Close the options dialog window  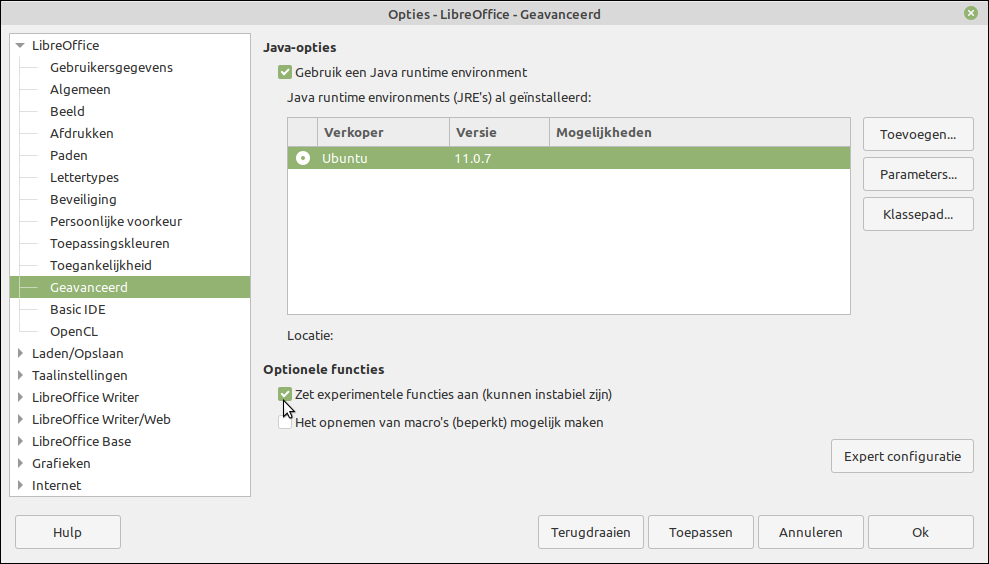pyautogui.click(x=971, y=14)
